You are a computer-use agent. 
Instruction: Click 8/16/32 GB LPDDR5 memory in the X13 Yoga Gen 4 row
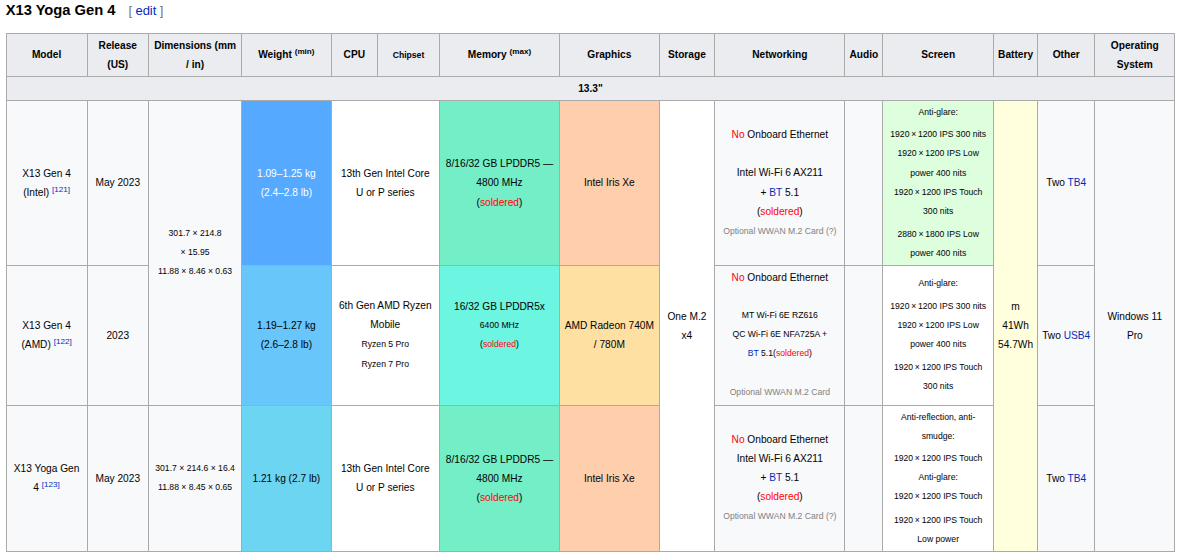[499, 478]
